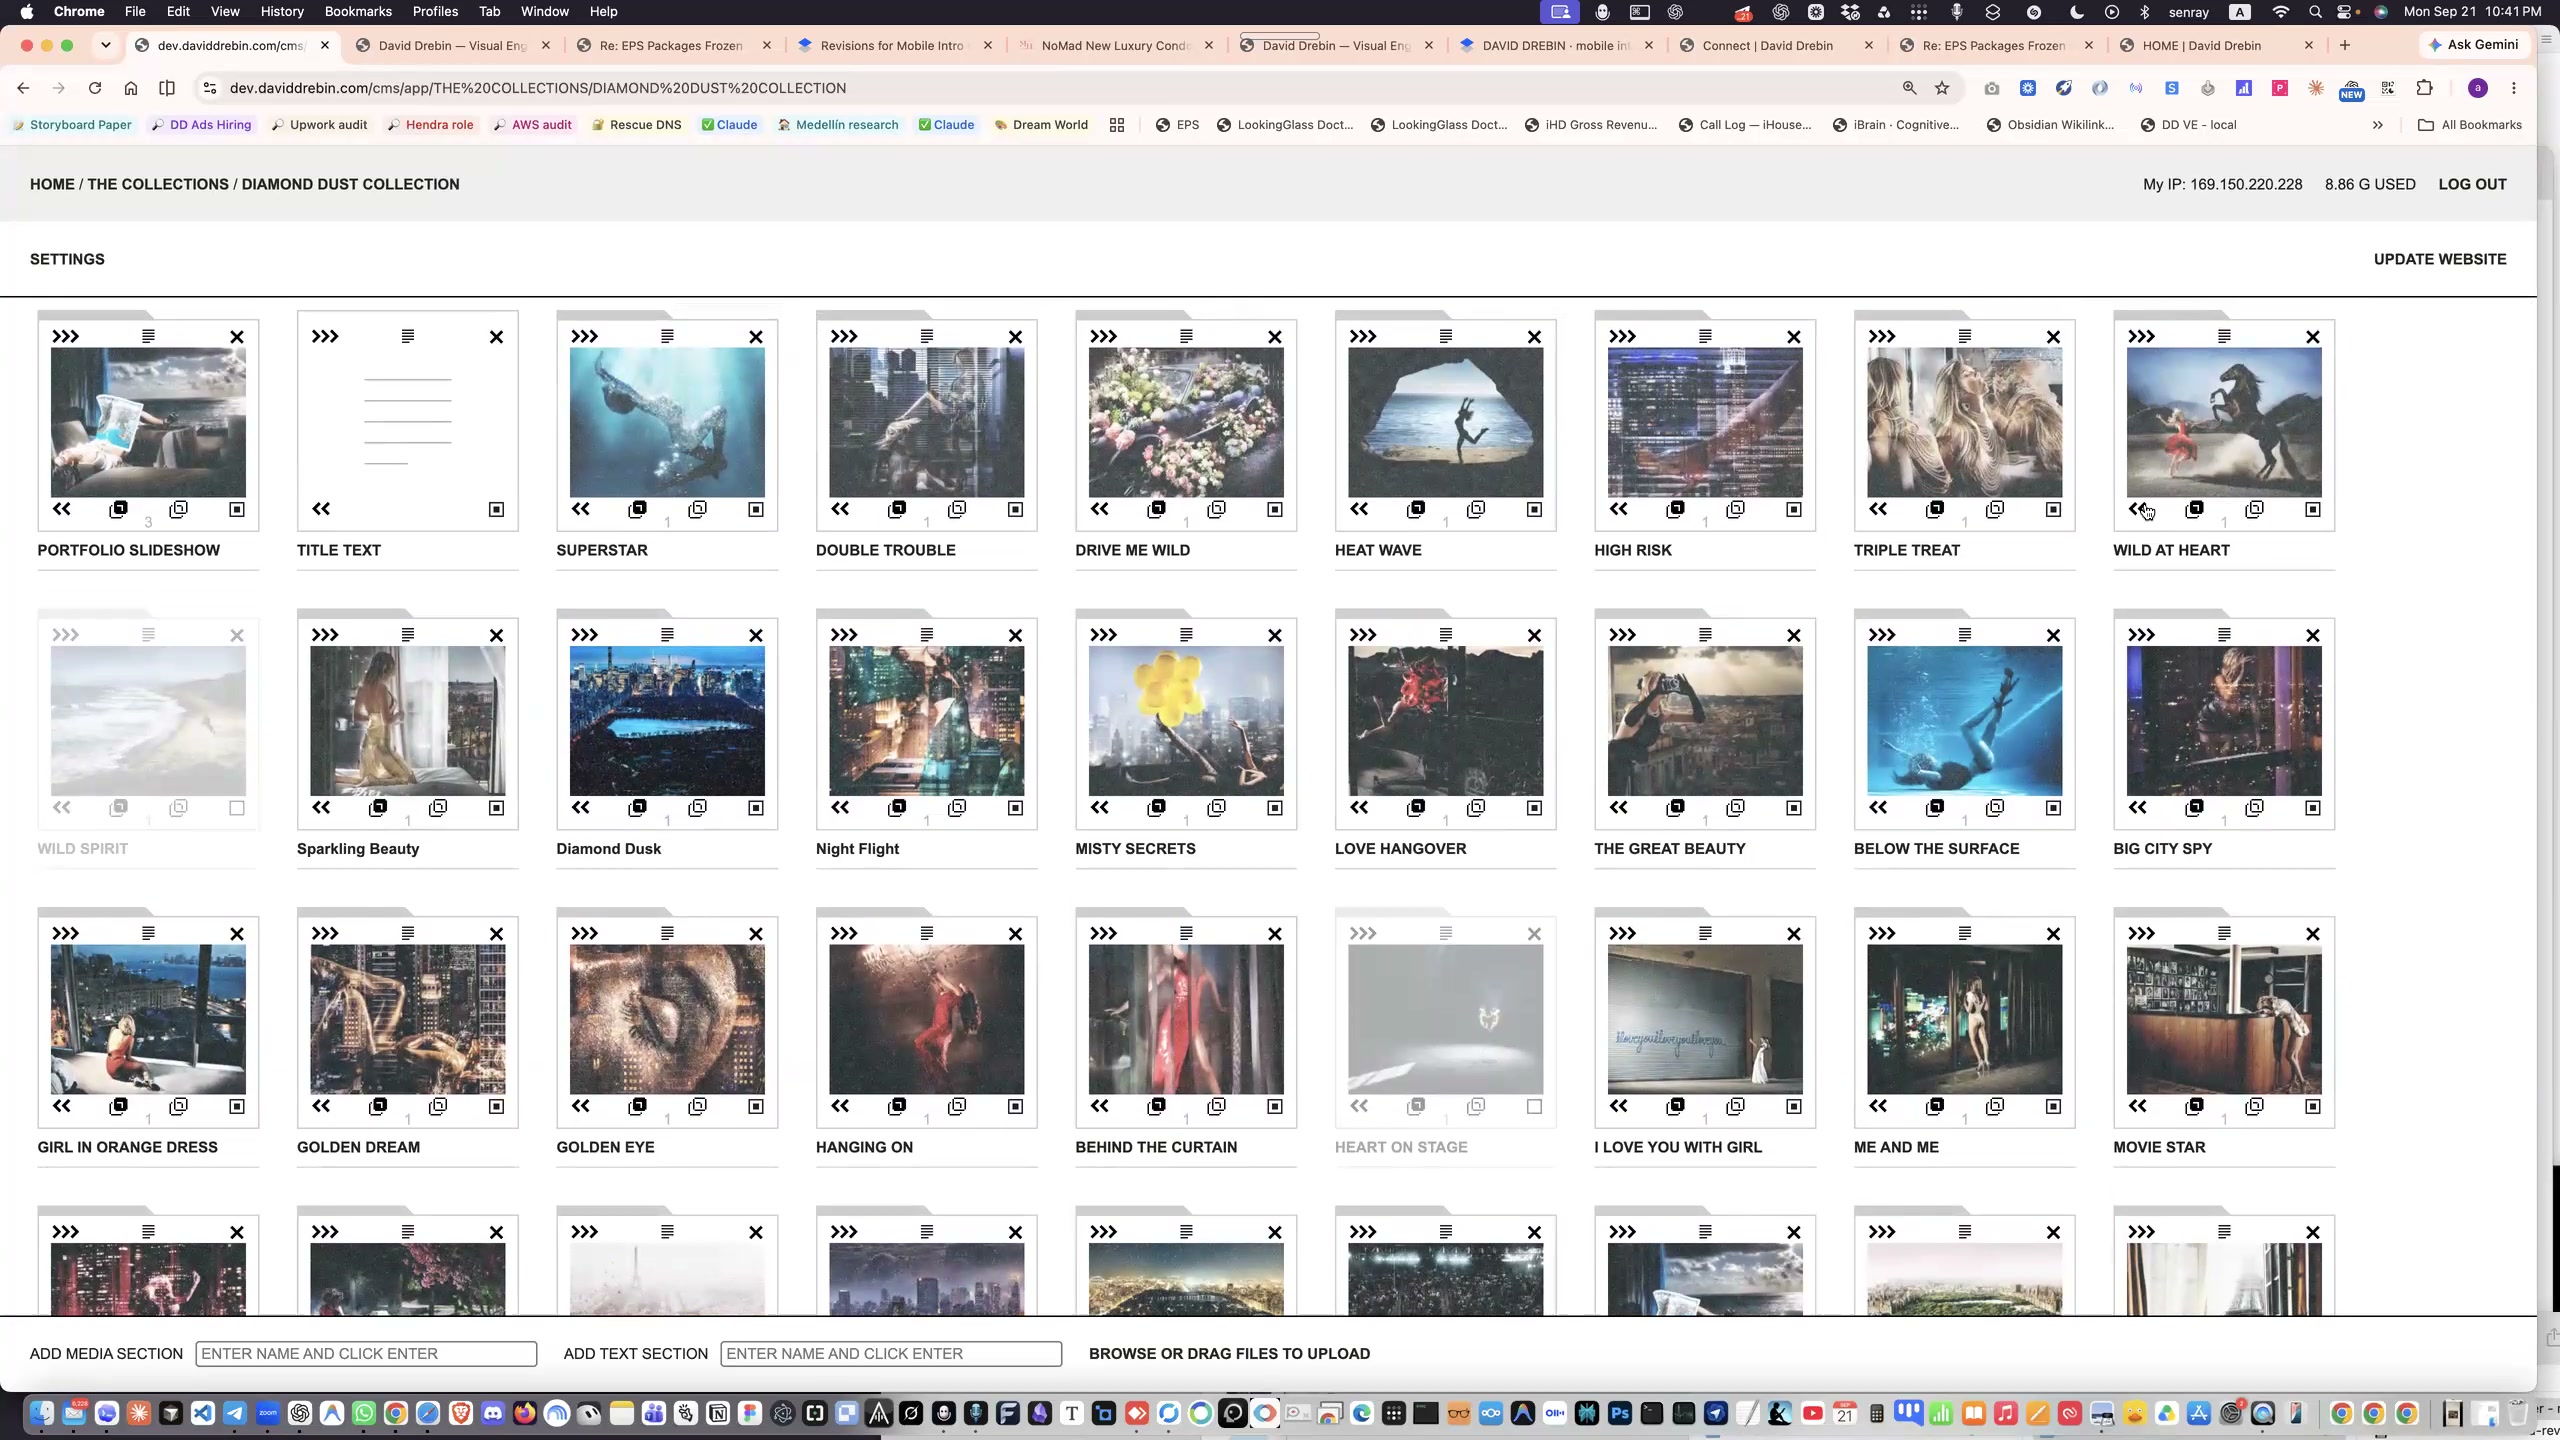2560x1440 pixels.
Task: Open the History menu in menu bar
Action: pos(282,11)
